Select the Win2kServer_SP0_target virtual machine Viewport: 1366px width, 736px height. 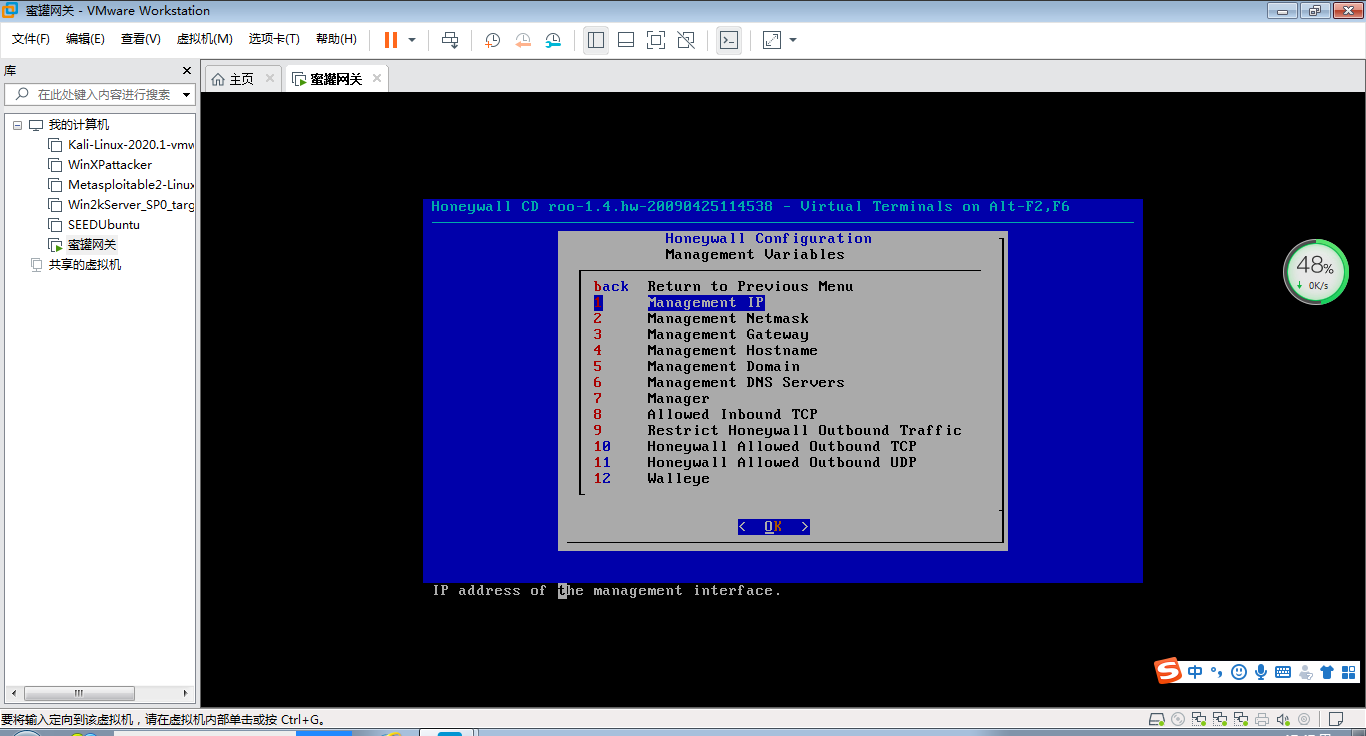click(131, 205)
